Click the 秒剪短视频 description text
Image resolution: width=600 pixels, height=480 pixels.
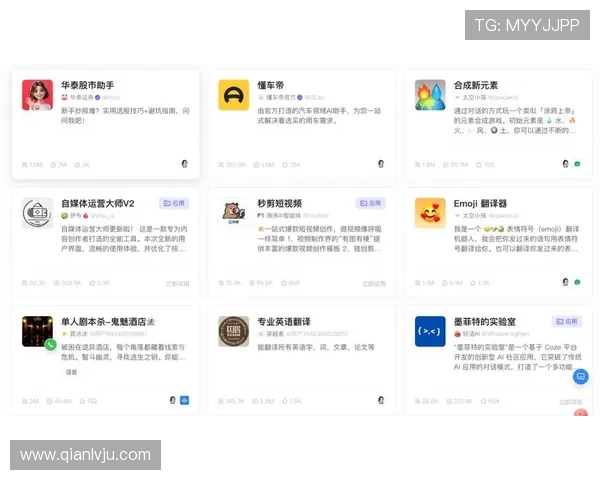[320, 239]
